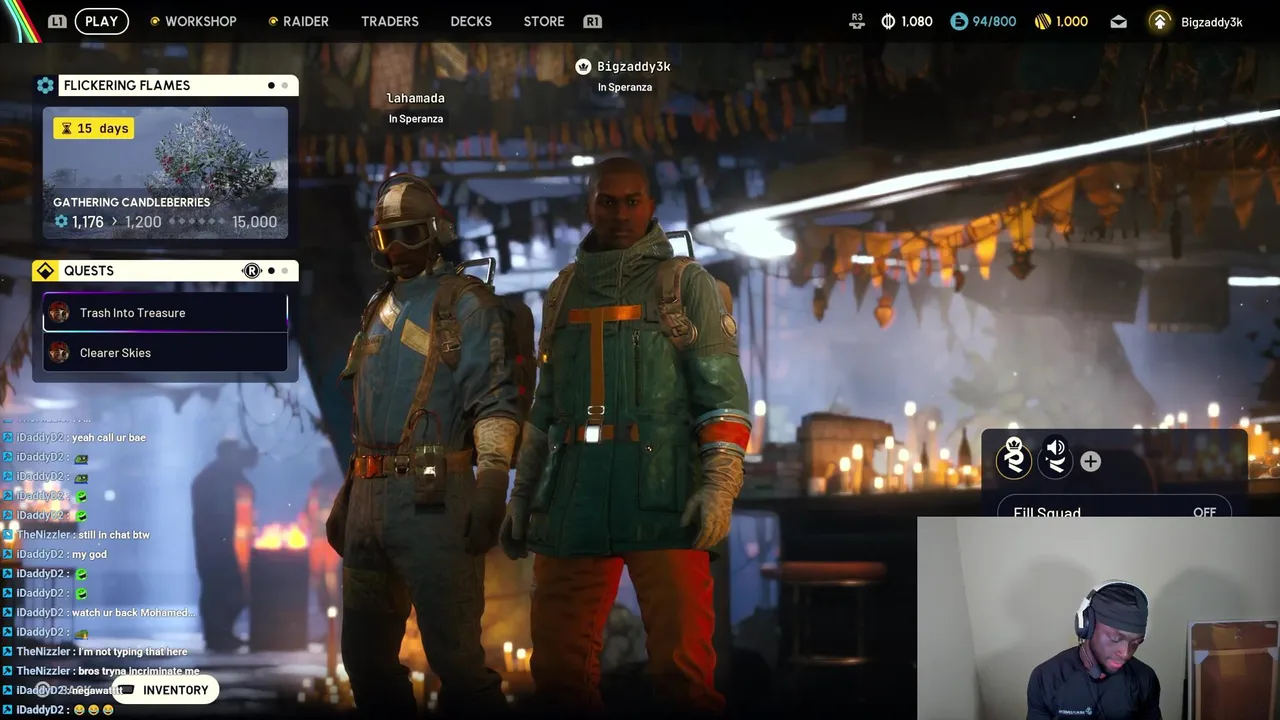Click the R stick prompt in Quests header

252,271
